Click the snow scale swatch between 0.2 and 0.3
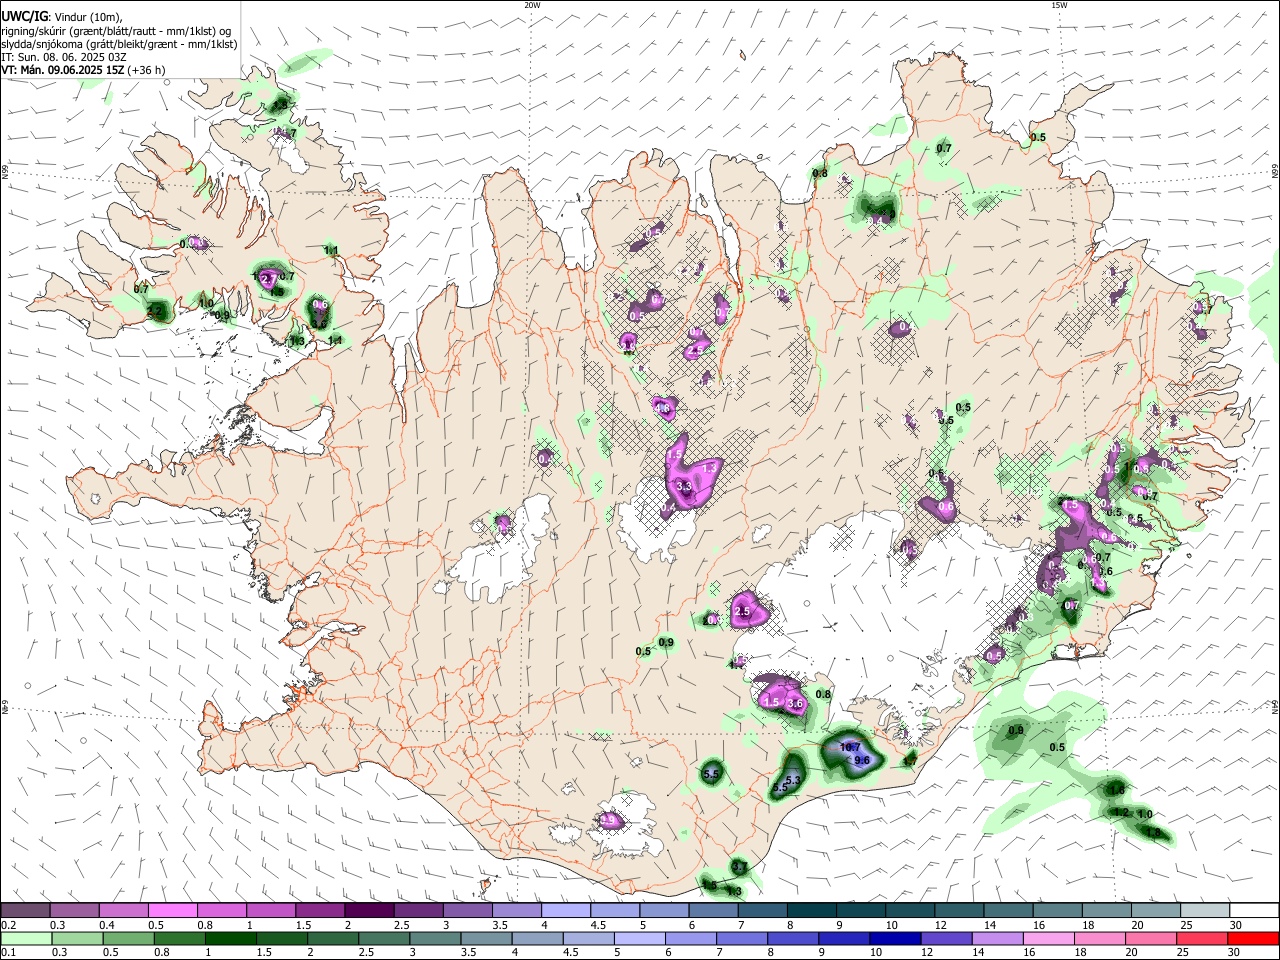Viewport: 1280px width, 960px height. coord(26,911)
